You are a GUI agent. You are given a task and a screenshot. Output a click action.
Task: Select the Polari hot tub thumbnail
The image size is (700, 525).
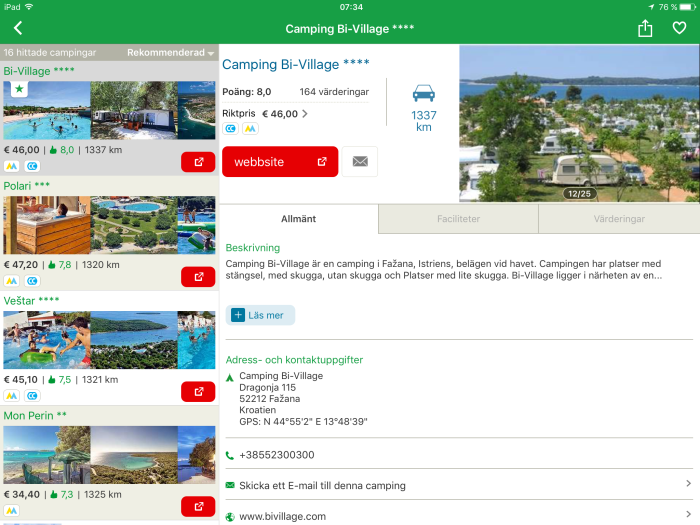click(47, 225)
